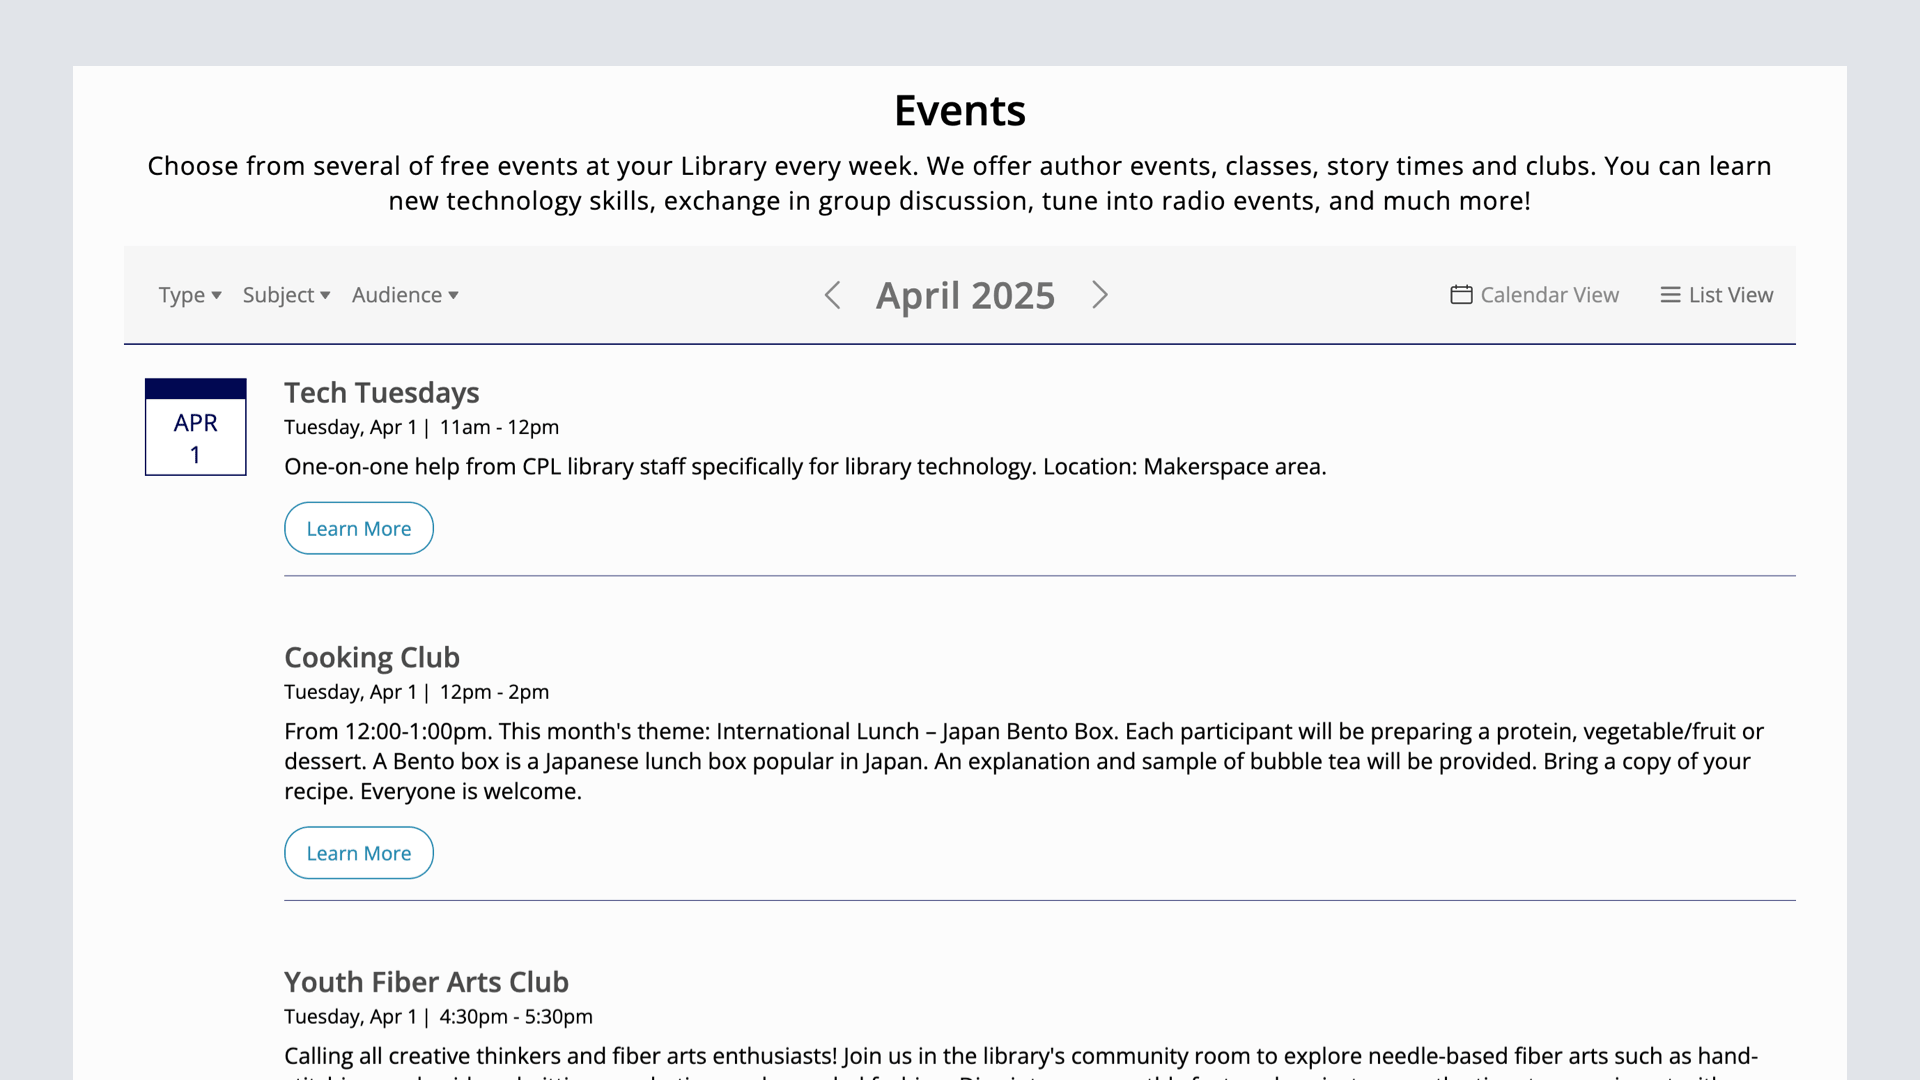Advance to next month using right chevron
This screenshot has height=1080, width=1920.
pos(1100,295)
